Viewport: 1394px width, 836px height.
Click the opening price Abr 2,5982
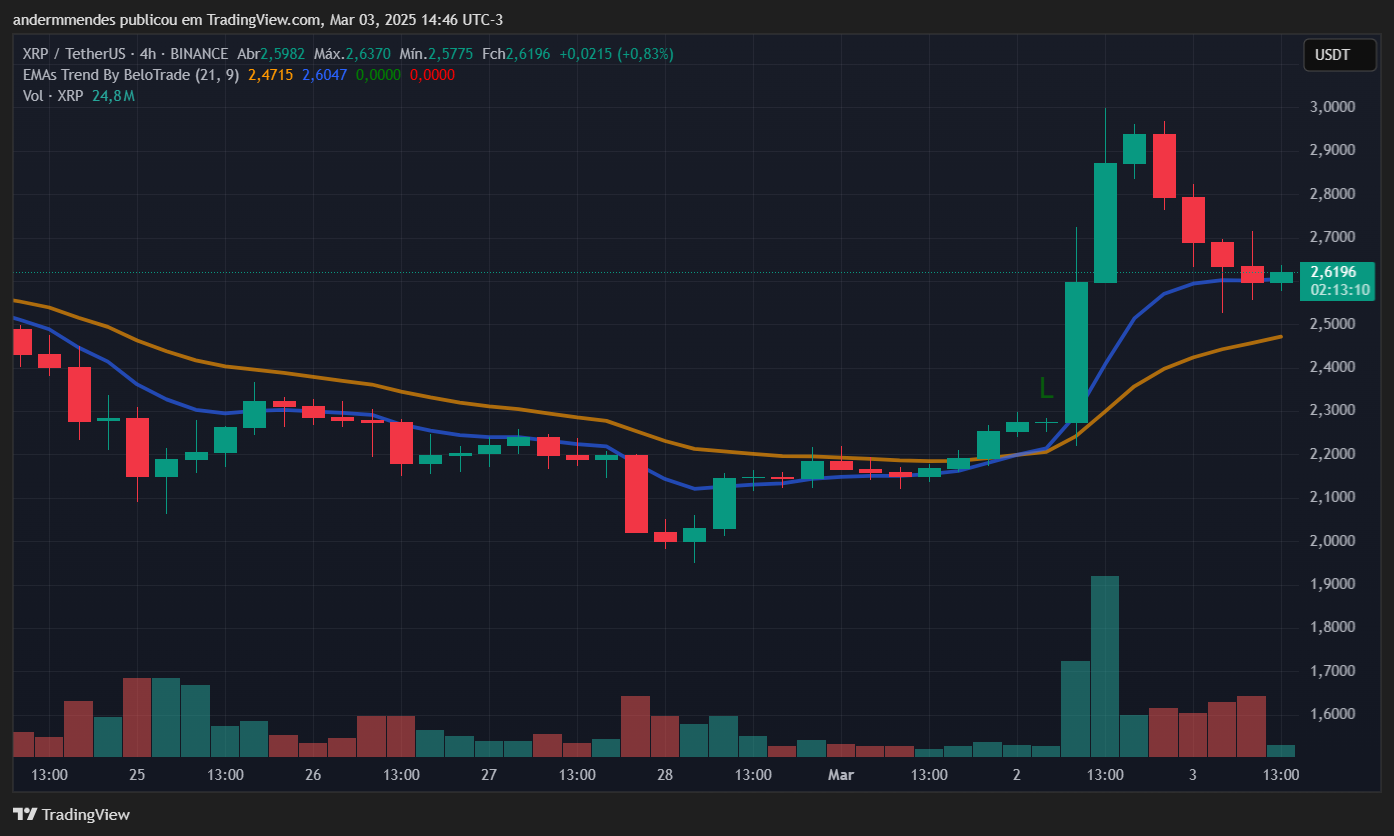click(x=272, y=54)
